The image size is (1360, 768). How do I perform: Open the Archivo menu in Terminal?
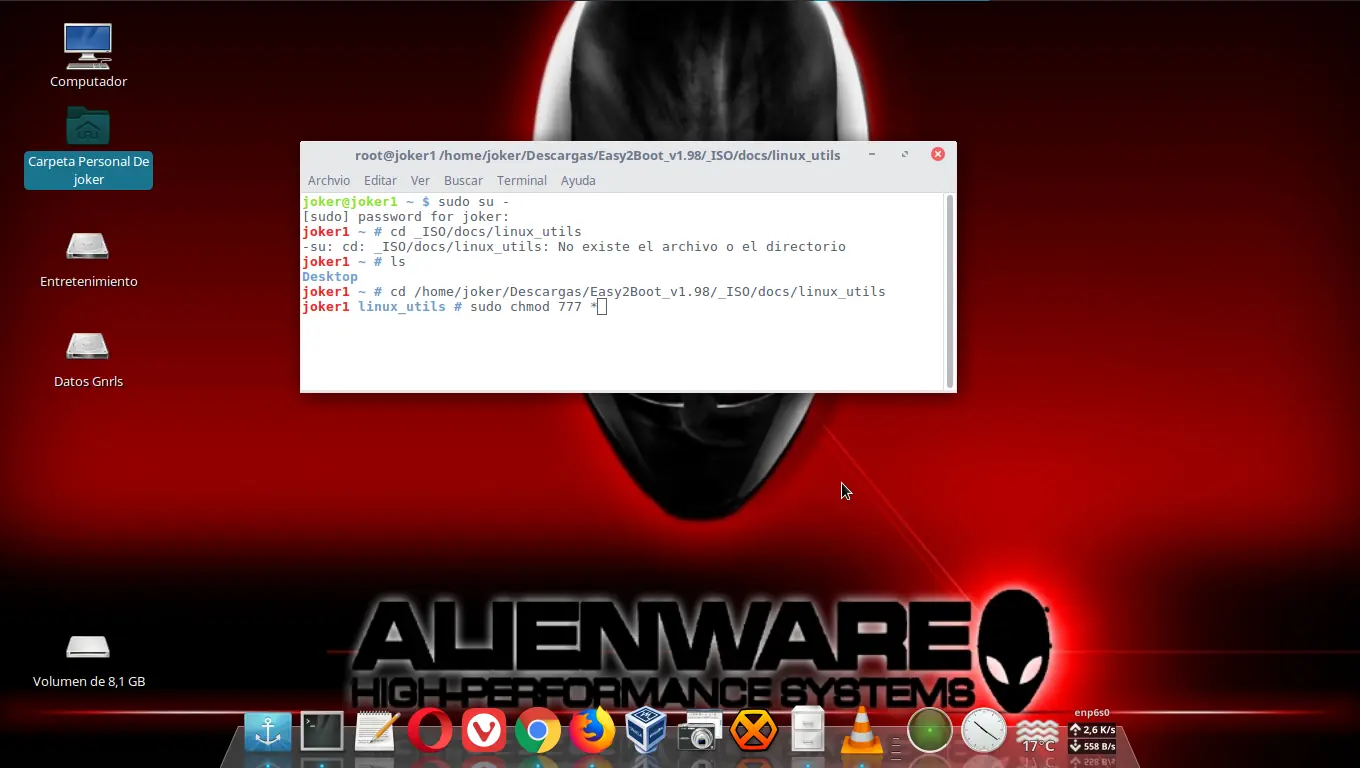coord(329,180)
